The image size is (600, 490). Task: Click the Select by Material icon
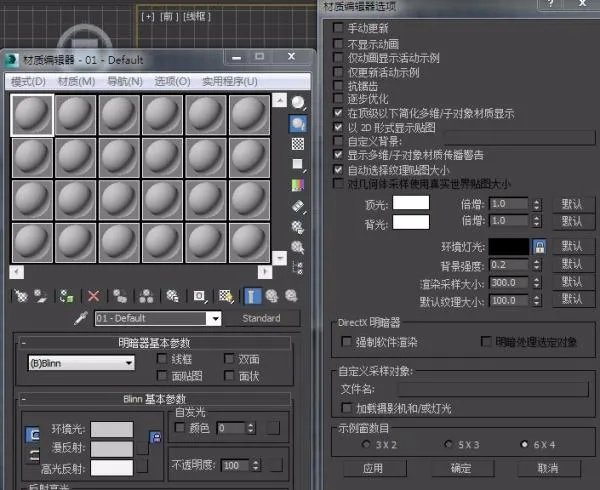point(298,247)
